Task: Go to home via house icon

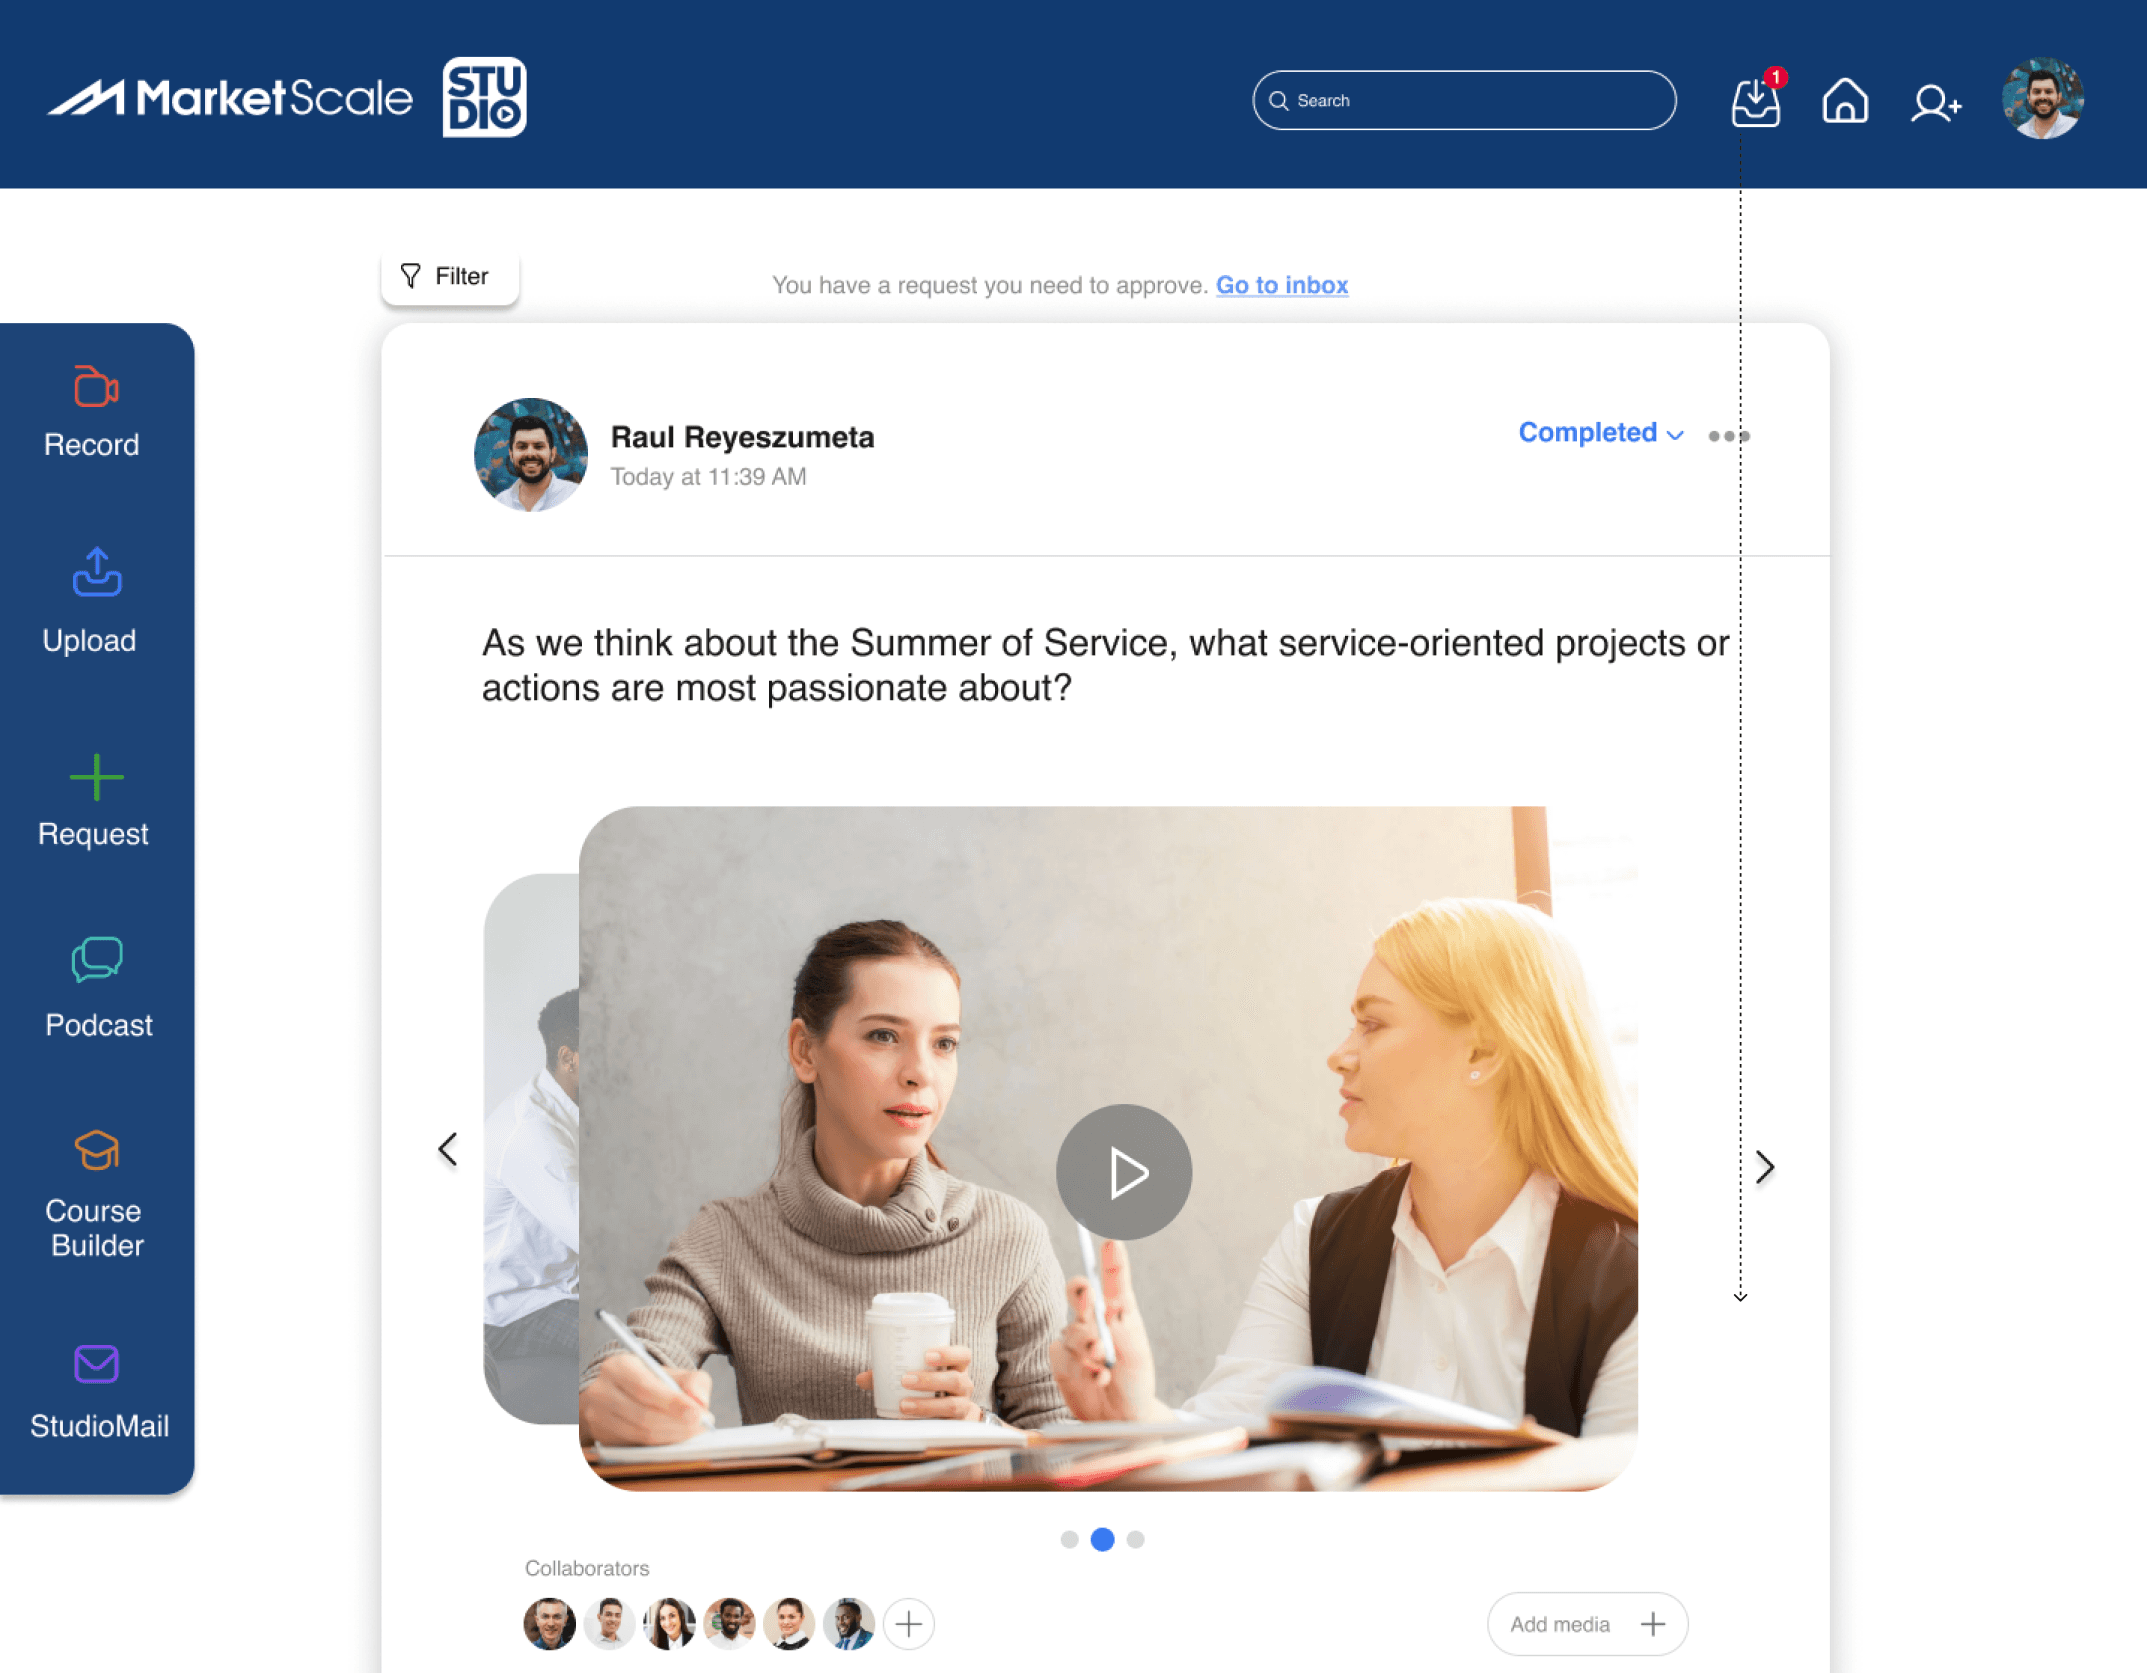Action: 1844,101
